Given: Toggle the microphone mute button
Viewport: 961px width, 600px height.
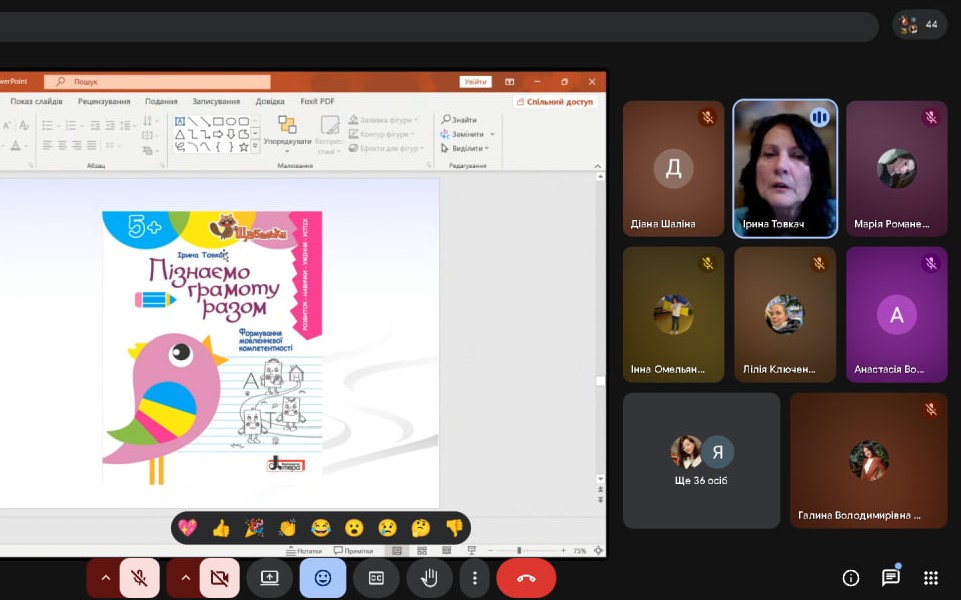Looking at the screenshot, I should pos(139,578).
